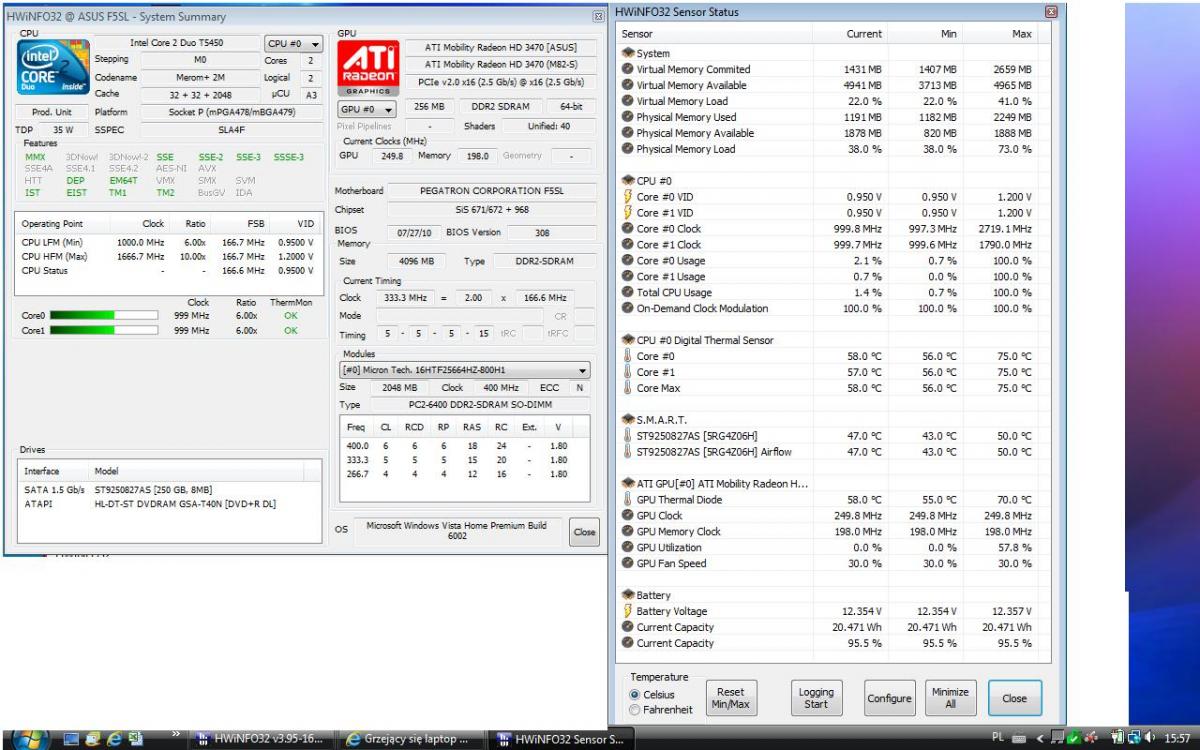Click Close in the Sensor Status window

coord(1014,698)
